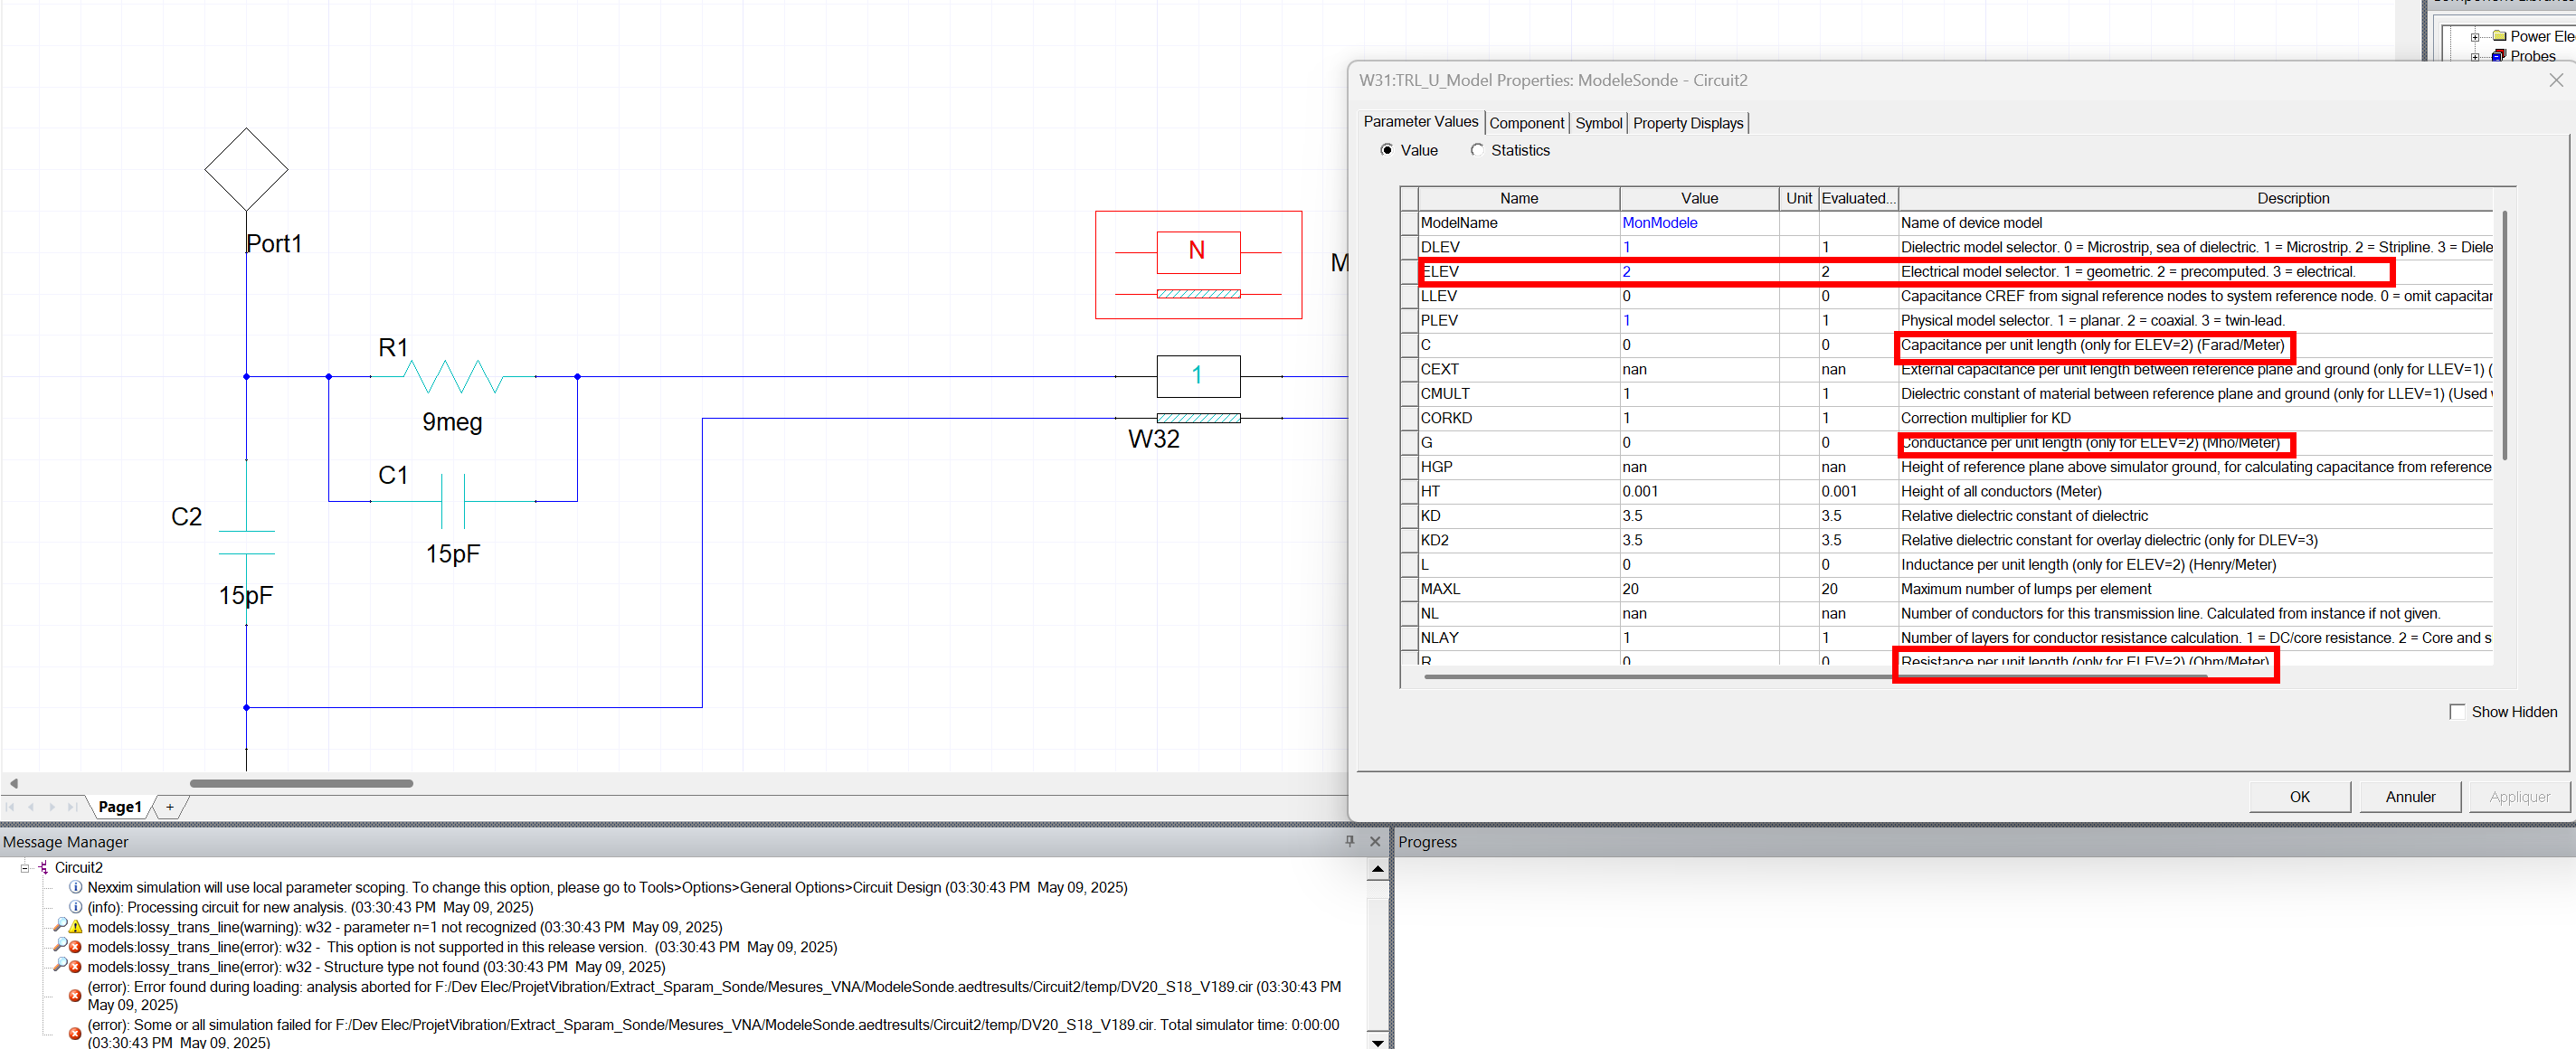2576x1049 pixels.
Task: Go to last schematic page arrow
Action: click(72, 807)
